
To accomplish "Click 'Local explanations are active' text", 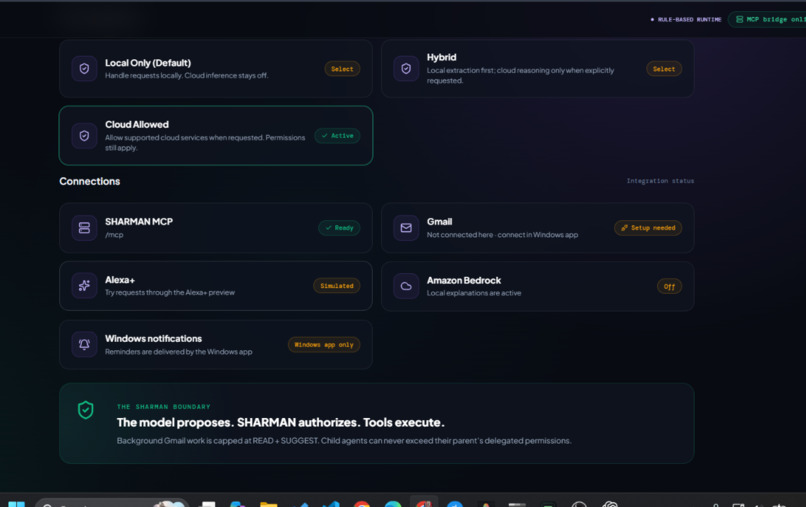I will [474, 293].
